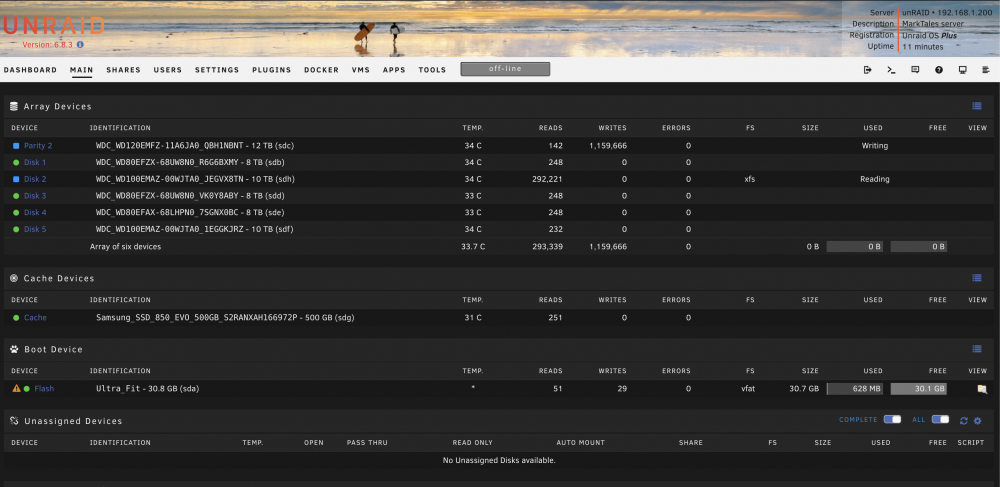Open the feedback icon in the toolbar
This screenshot has width=1000, height=487.
point(915,70)
